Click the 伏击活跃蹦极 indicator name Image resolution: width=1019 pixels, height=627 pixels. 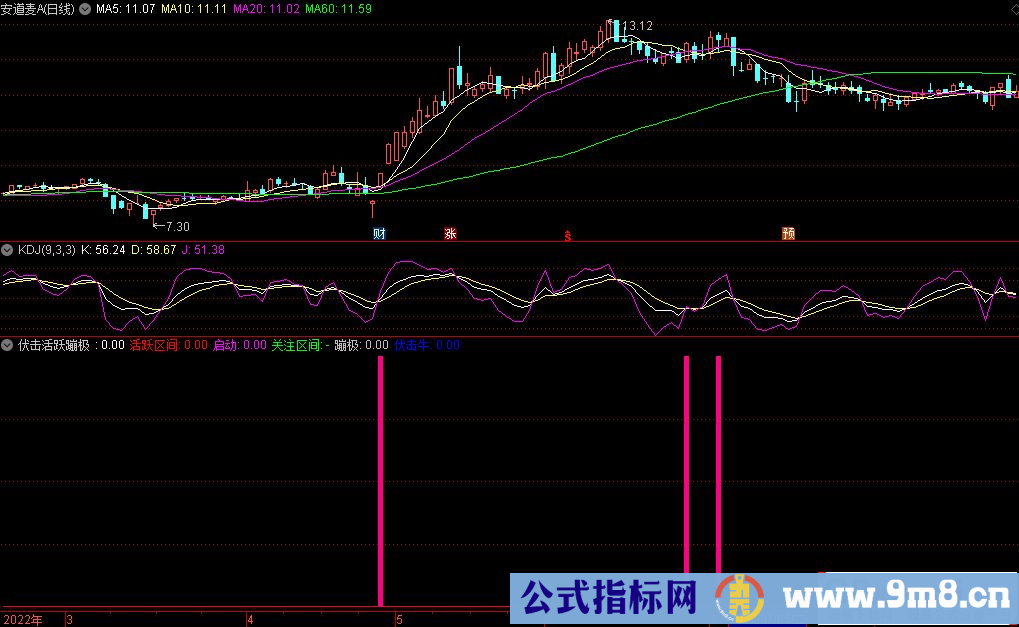pos(54,345)
